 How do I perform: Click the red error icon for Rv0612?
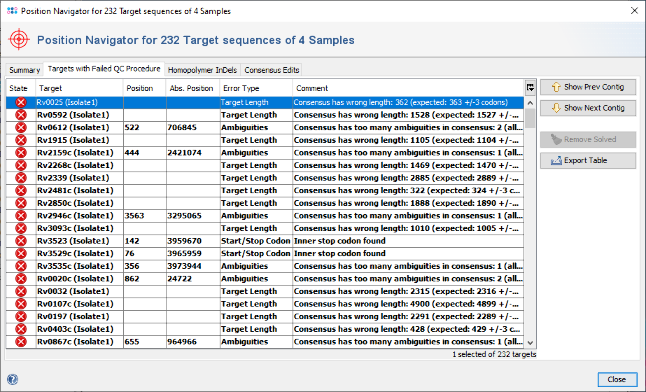[21, 127]
